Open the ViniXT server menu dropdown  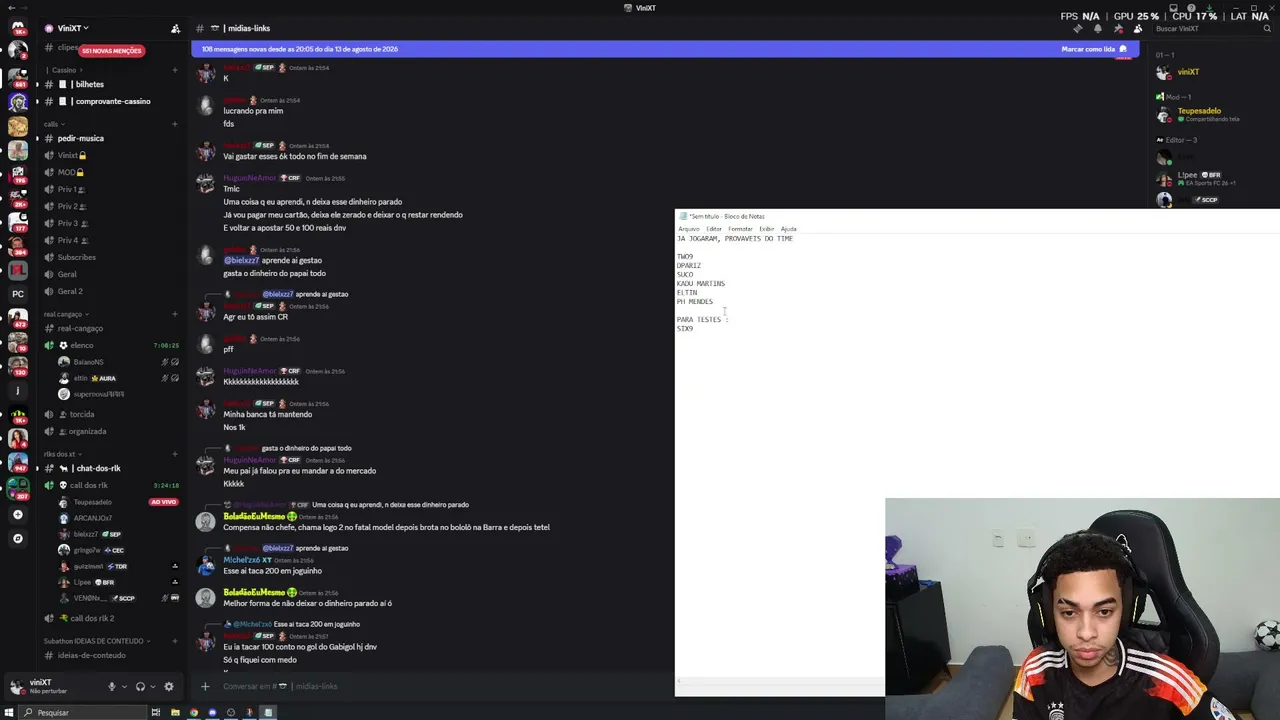[x=73, y=28]
